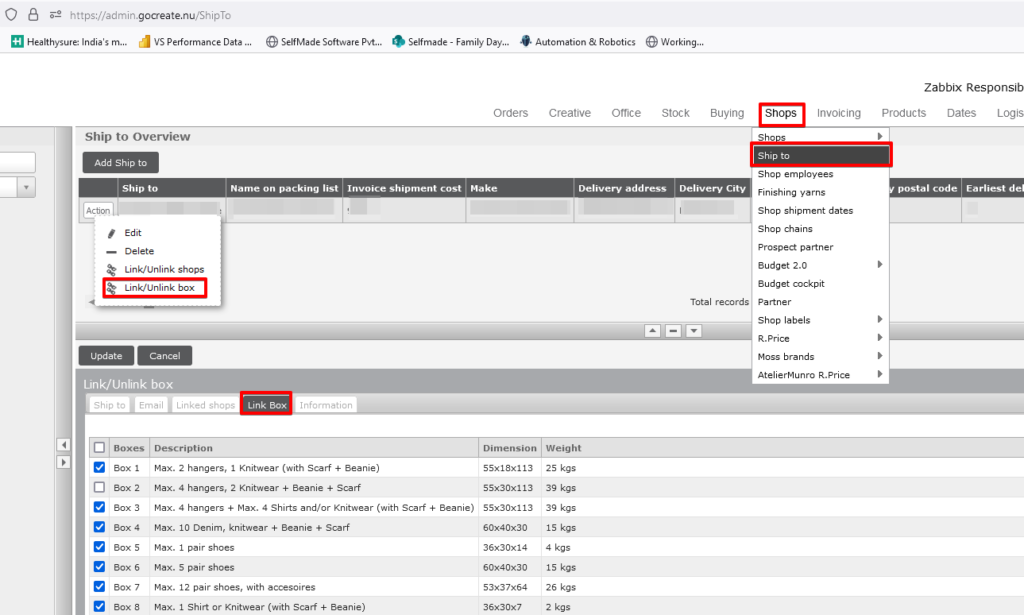The width and height of the screenshot is (1024, 615).
Task: Click the splitter's down arrow icon
Action: point(694,331)
